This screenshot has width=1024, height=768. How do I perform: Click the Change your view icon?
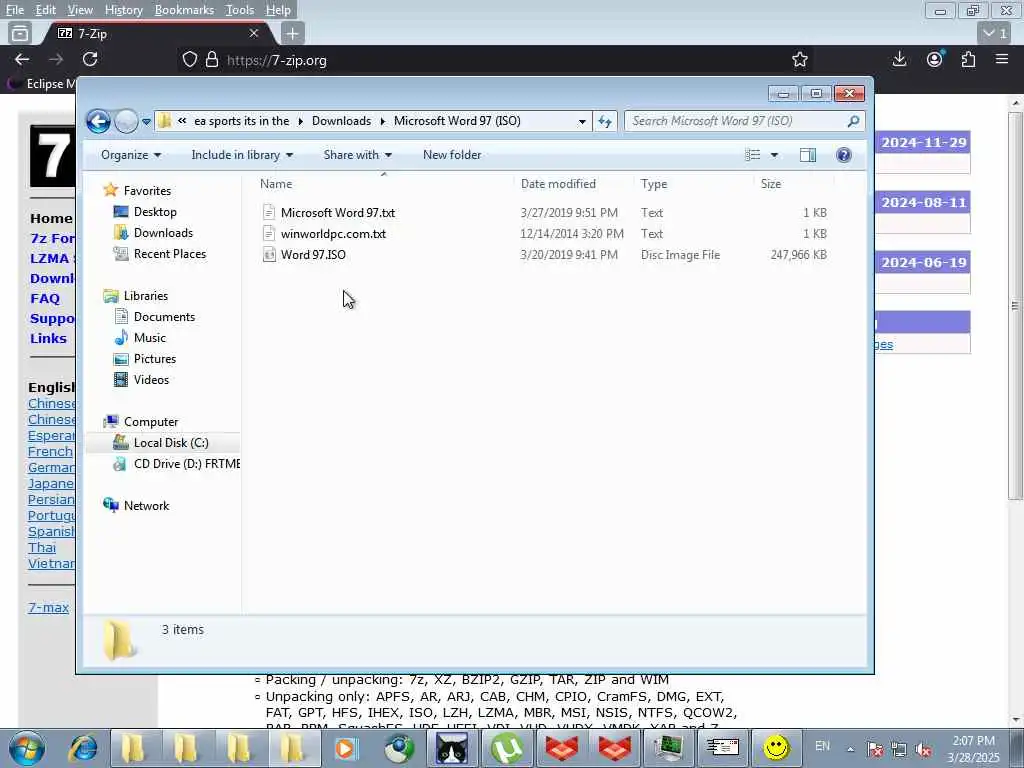point(752,155)
